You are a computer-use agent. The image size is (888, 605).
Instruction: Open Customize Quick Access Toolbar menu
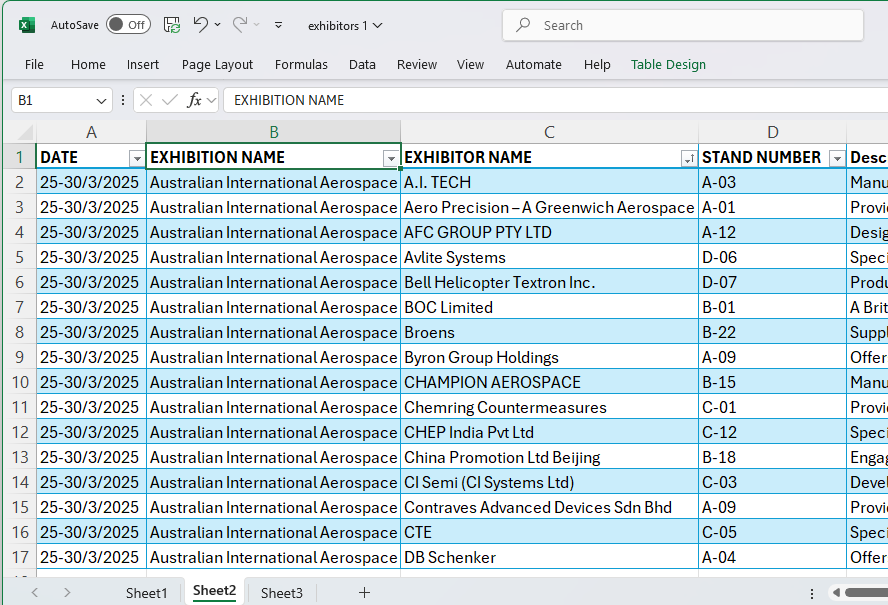pos(278,25)
